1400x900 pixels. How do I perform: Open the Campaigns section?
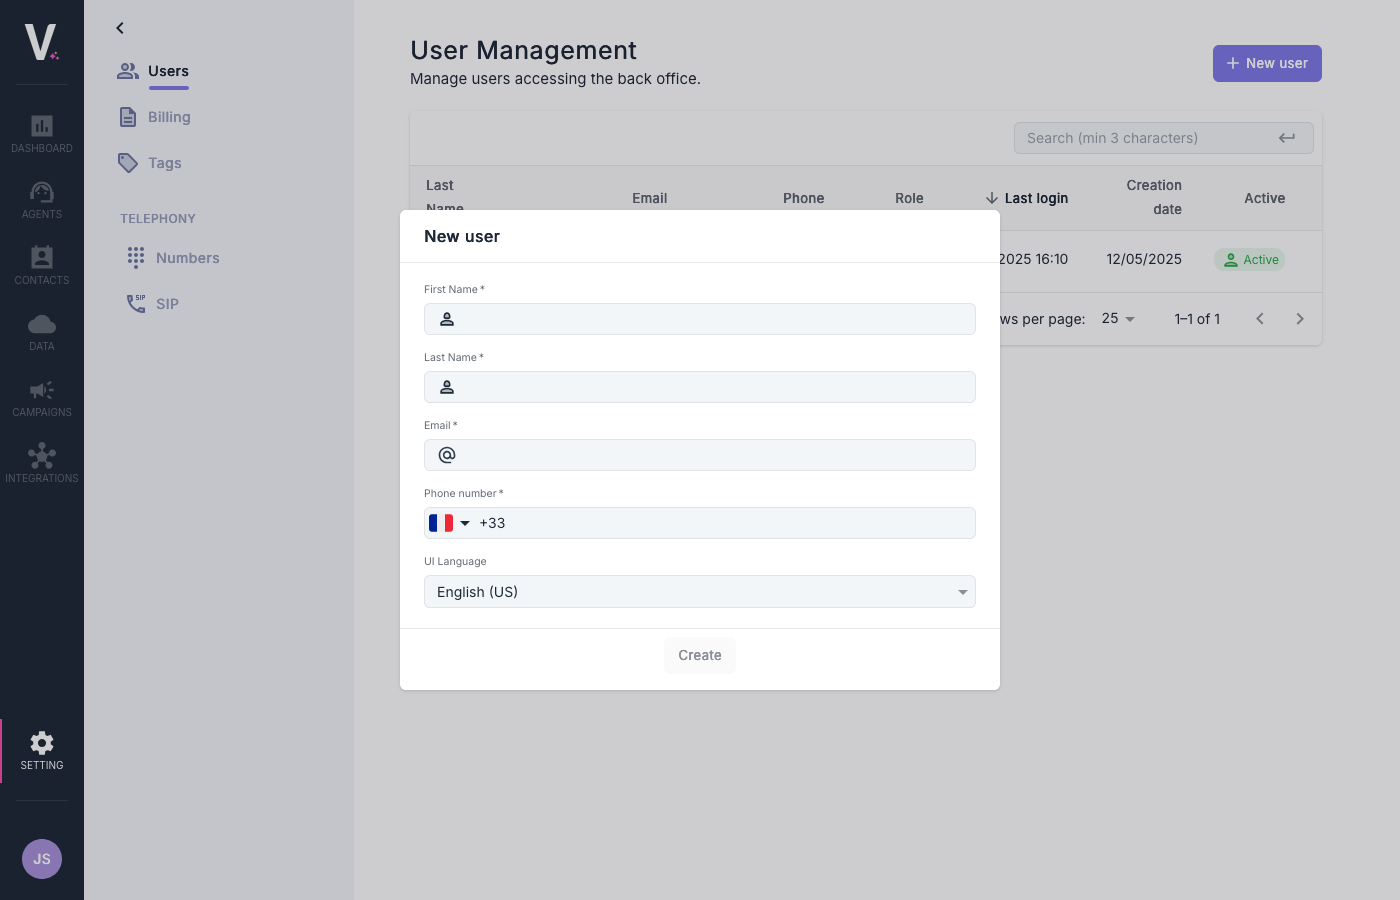(x=41, y=397)
